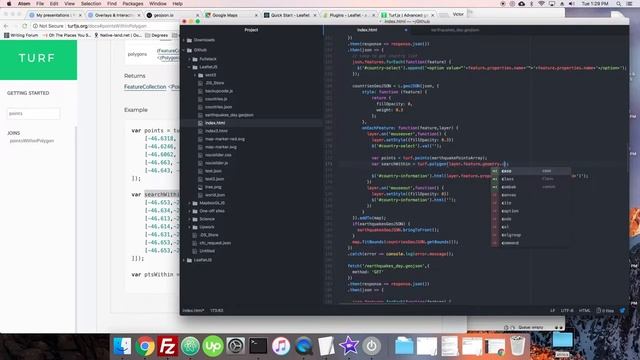The width and height of the screenshot is (640, 360).
Task: Switch to earthquakes_day.geojson editor tab
Action: (x=455, y=30)
